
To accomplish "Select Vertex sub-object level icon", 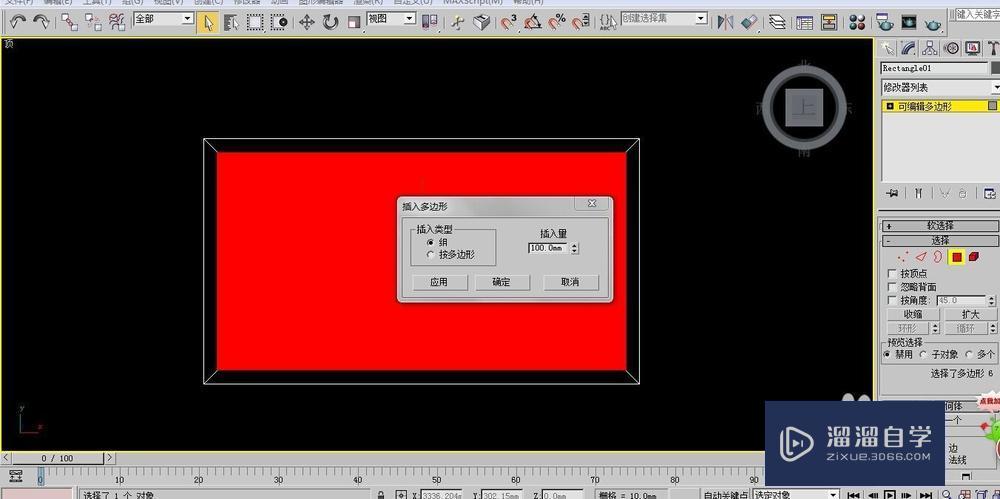I will (x=902, y=257).
